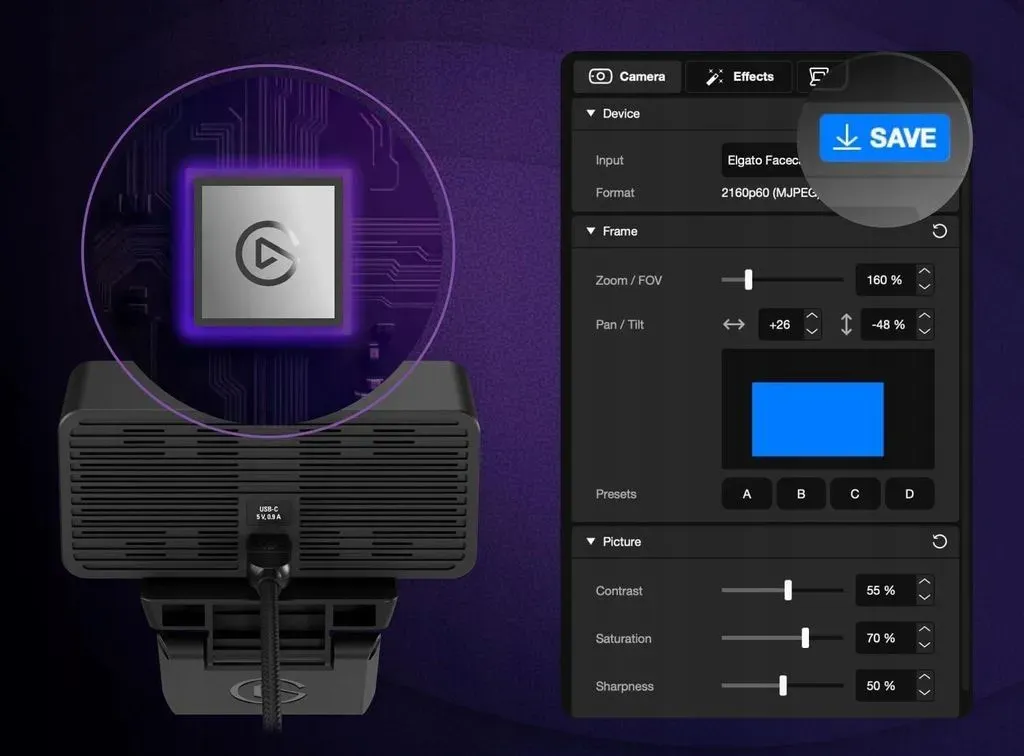Click the Sharpness 50 % value field
Screen dimensions: 1024x756
click(884, 686)
